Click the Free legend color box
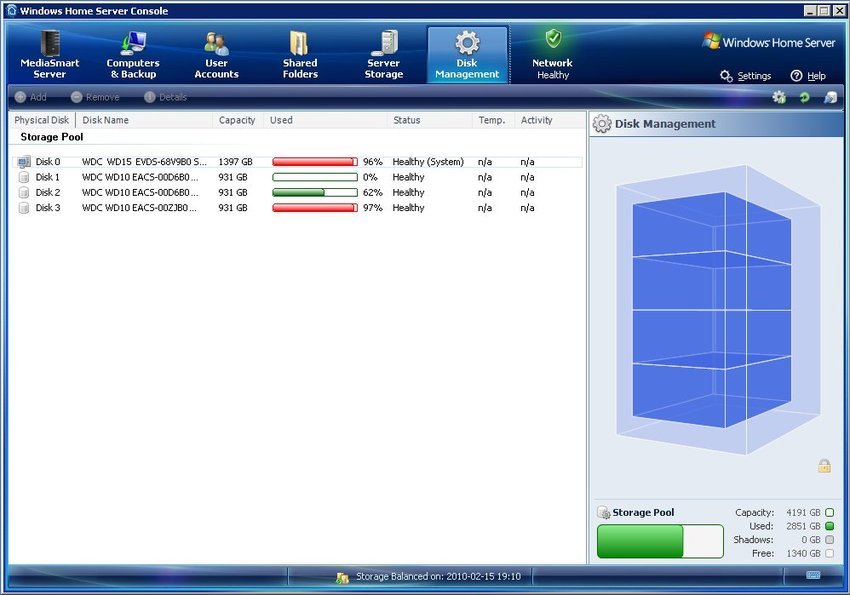The width and height of the screenshot is (850, 595). 829,553
